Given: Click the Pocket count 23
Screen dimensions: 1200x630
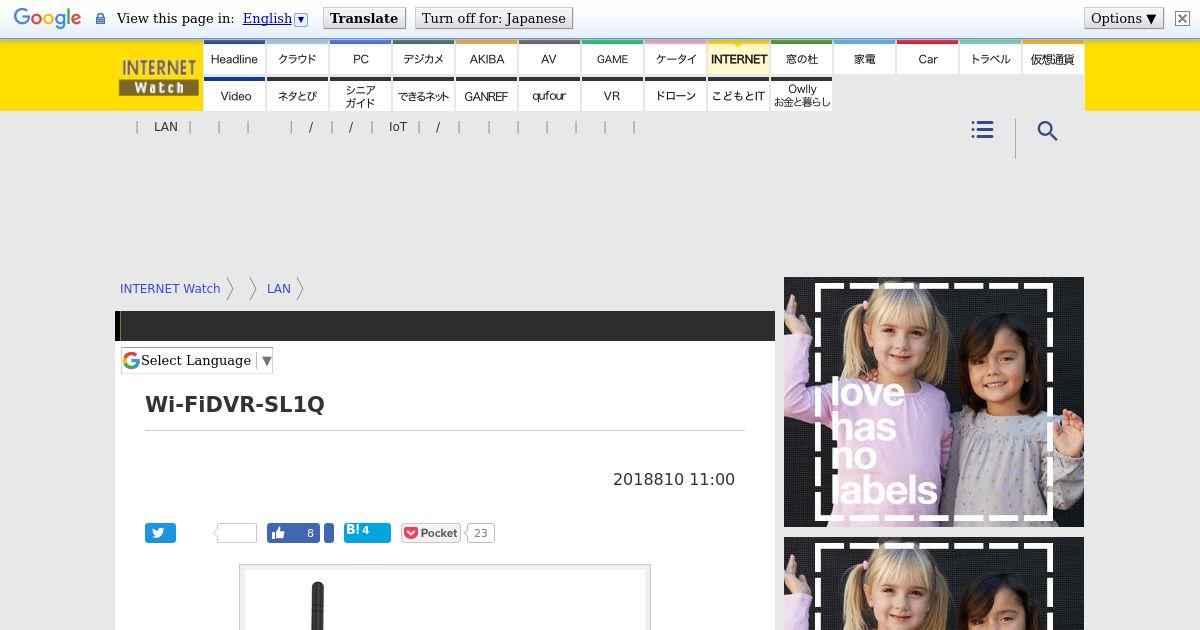Looking at the screenshot, I should [x=480, y=533].
